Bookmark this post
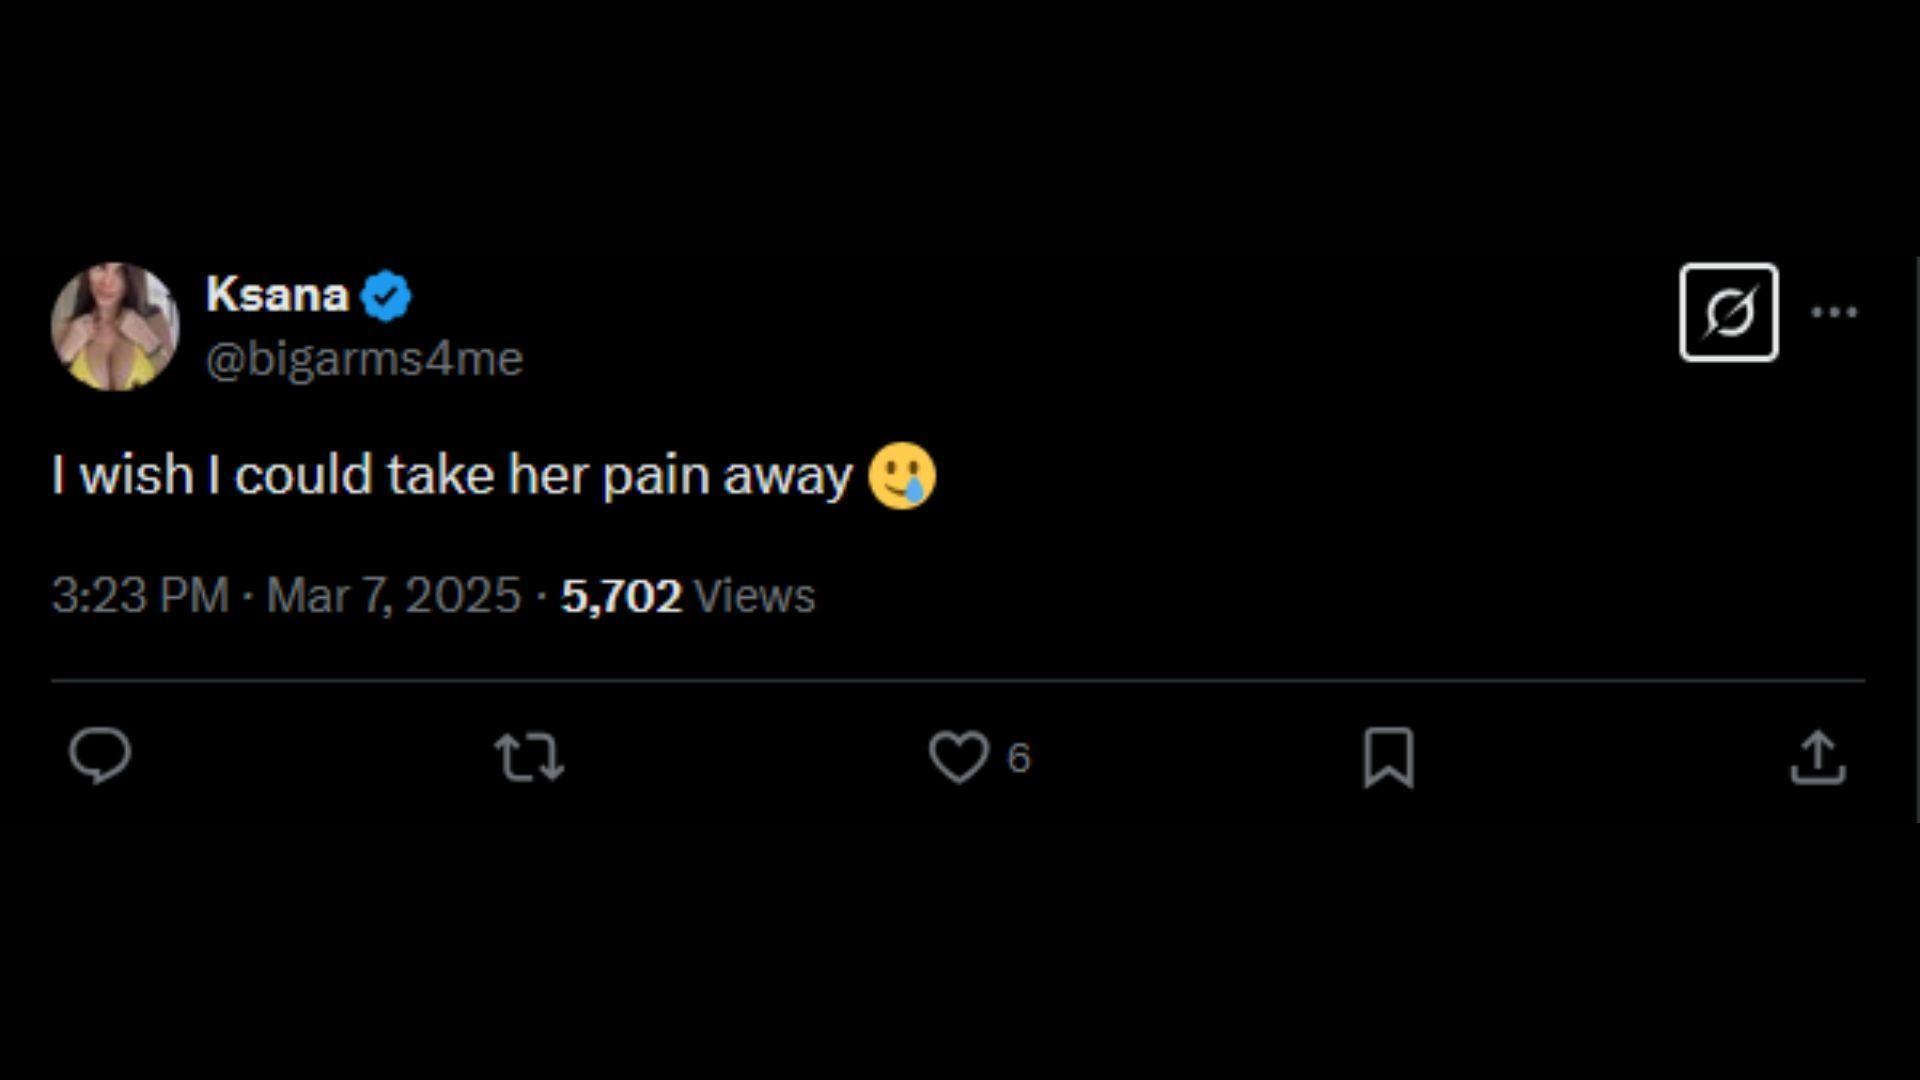This screenshot has width=1920, height=1080. click(x=1388, y=757)
